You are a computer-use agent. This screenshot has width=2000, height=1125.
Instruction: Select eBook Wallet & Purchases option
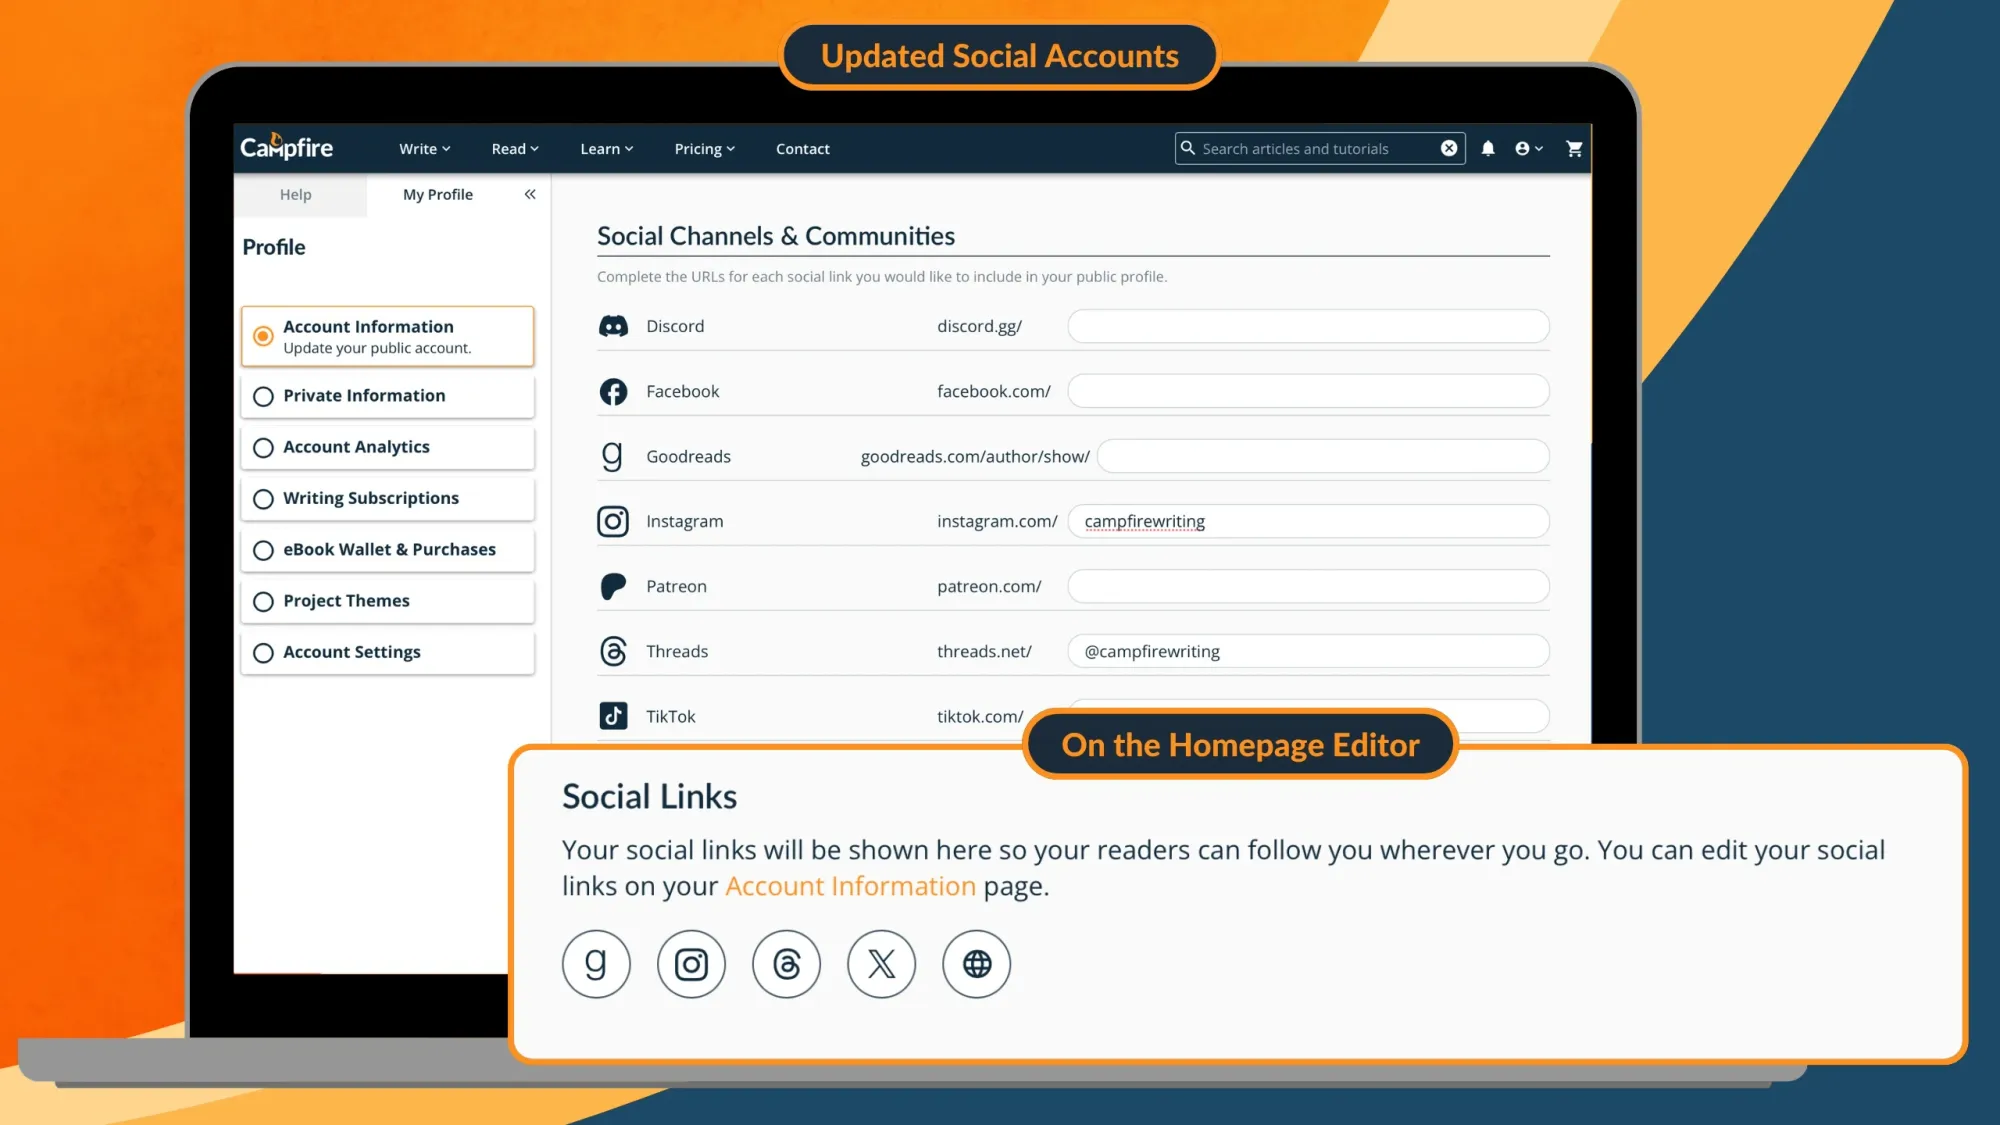coord(387,549)
